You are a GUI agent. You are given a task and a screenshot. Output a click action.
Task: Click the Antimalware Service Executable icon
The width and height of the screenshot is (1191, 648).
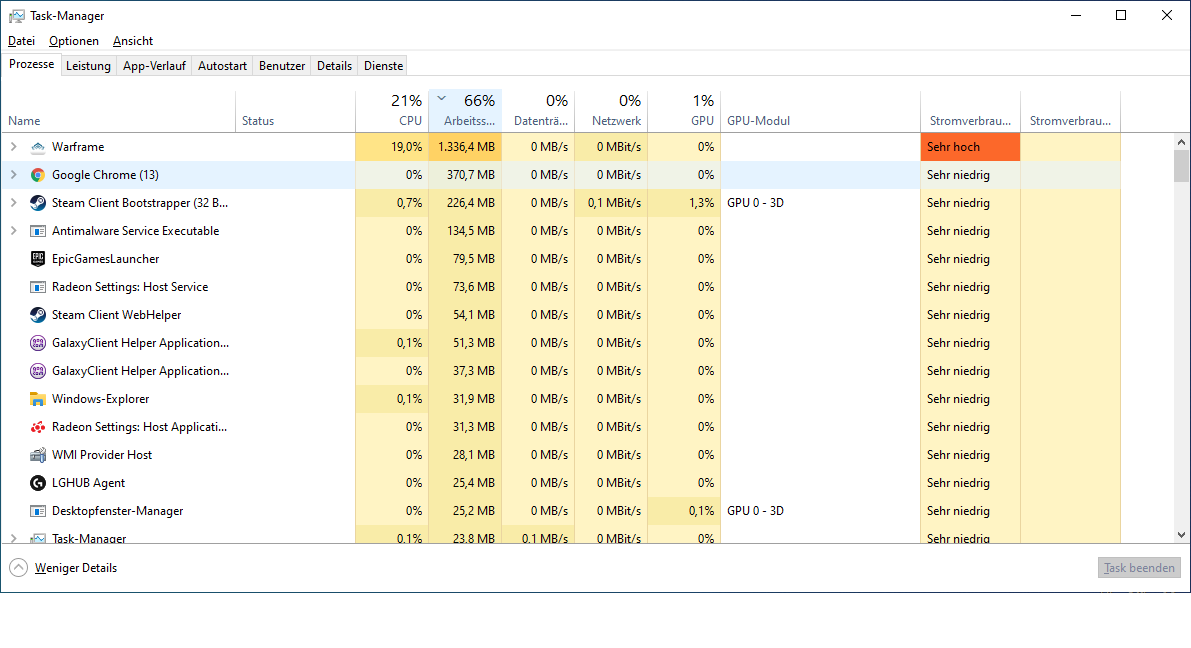click(37, 231)
